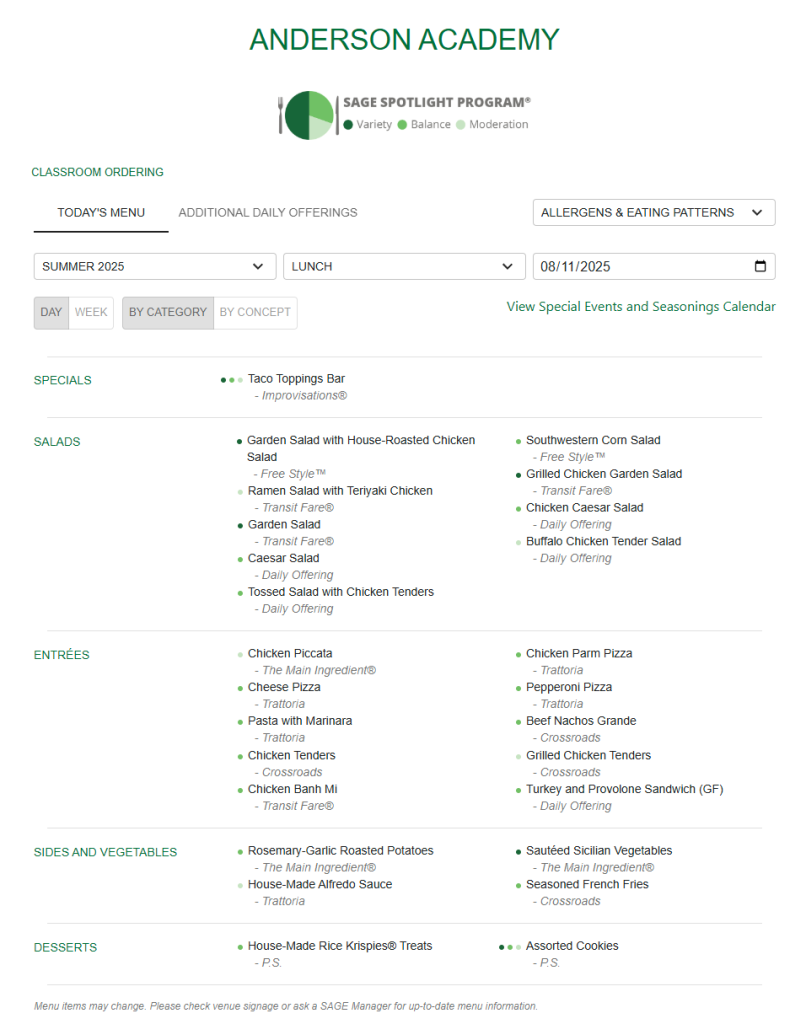This screenshot has height=1024, width=806.
Task: Select Grilled Chicken Tenders entrée
Action: click(588, 755)
